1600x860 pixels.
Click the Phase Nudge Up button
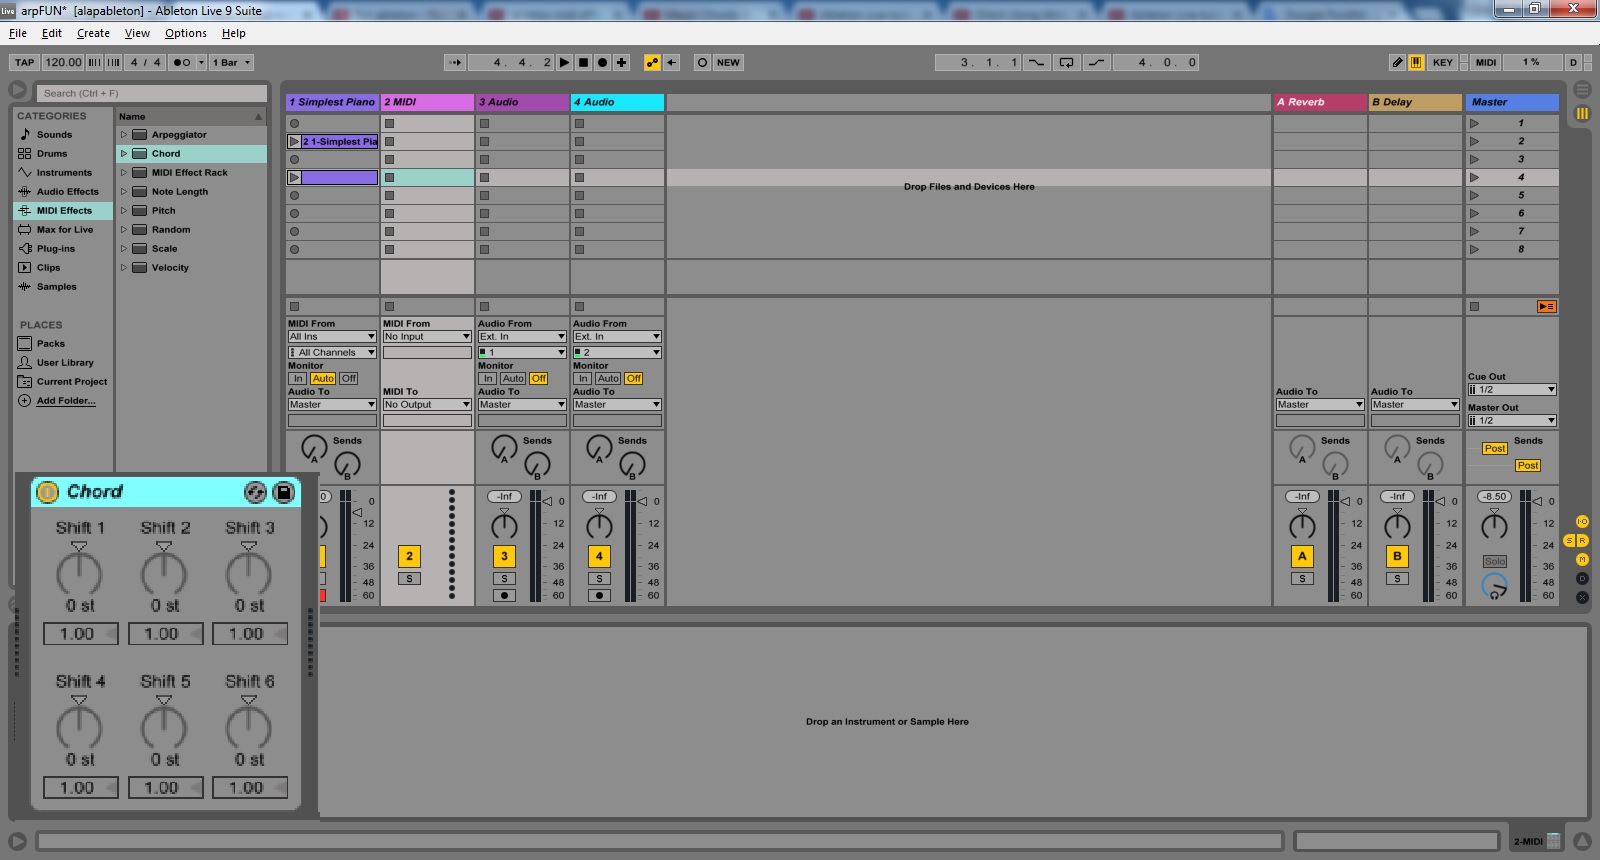tap(114, 62)
